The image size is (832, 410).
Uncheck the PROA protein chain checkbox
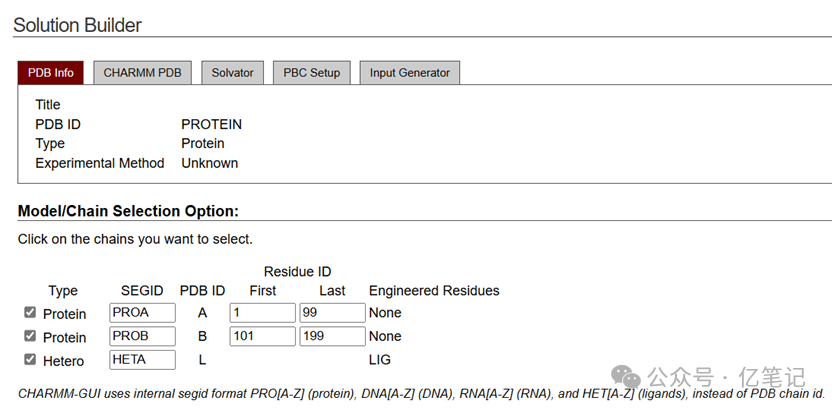point(30,313)
